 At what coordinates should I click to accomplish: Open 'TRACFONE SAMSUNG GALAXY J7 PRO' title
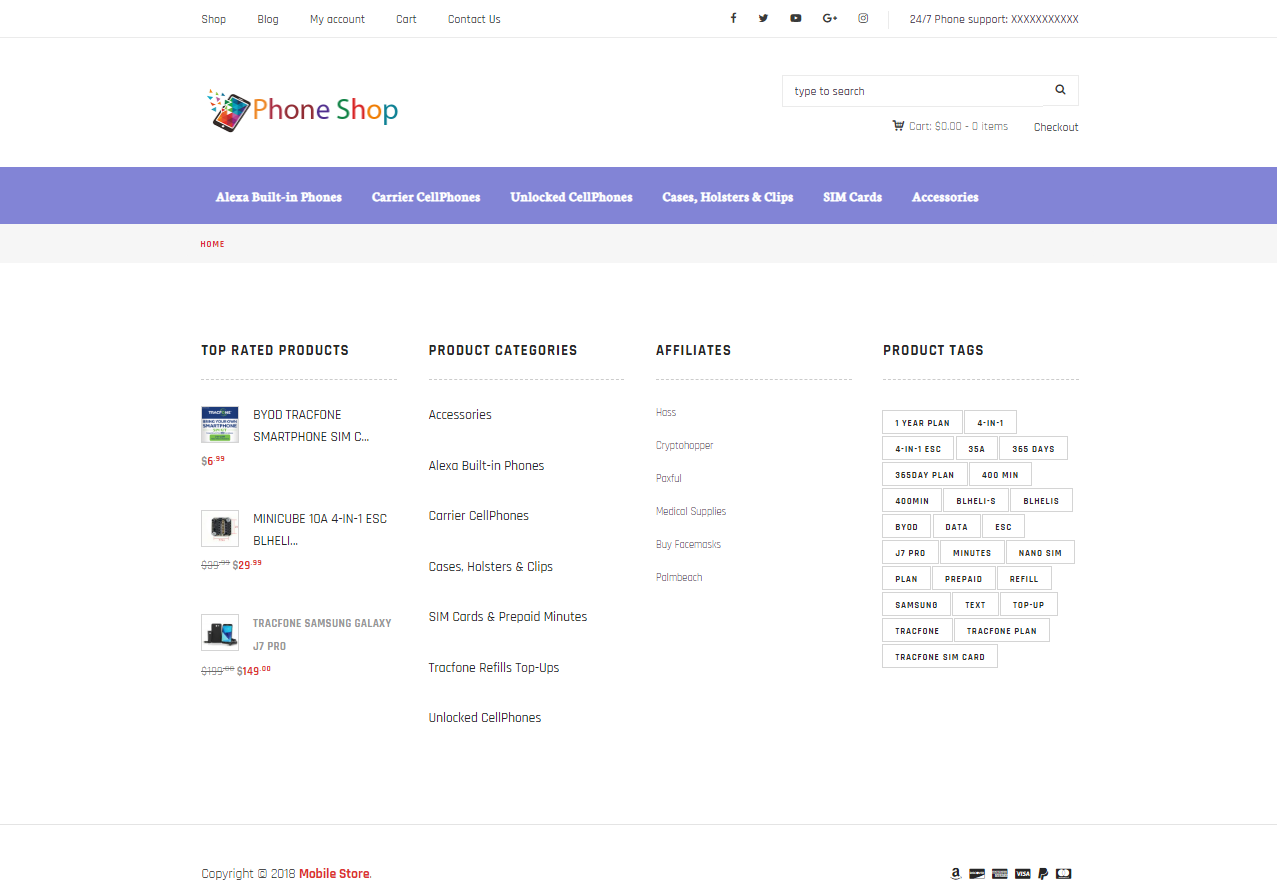(322, 634)
